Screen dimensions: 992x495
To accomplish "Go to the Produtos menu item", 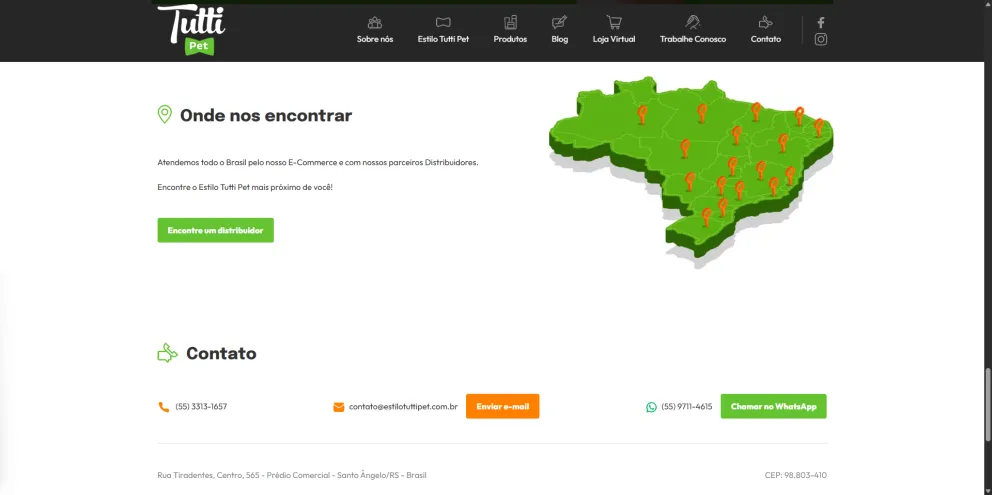I will [510, 39].
